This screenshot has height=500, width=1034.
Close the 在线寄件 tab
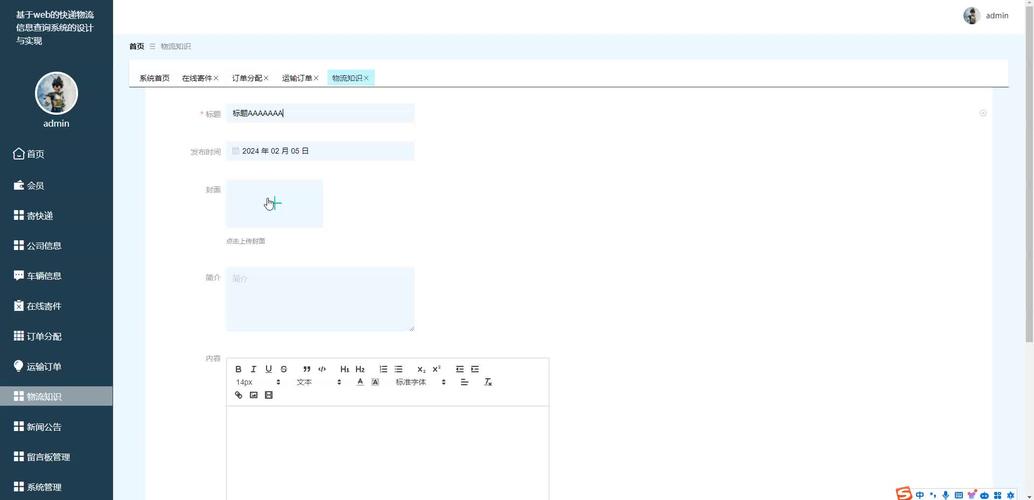216,78
